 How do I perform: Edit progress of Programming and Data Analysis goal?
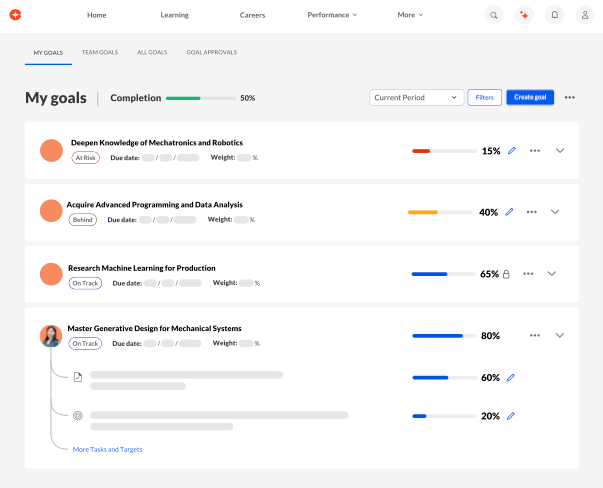(509, 212)
